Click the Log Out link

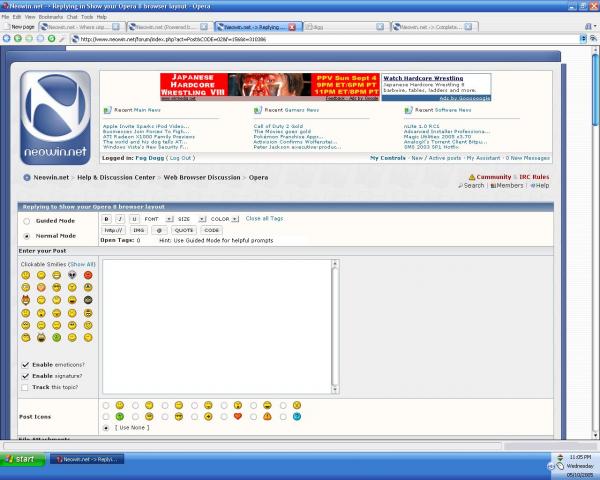[x=180, y=158]
